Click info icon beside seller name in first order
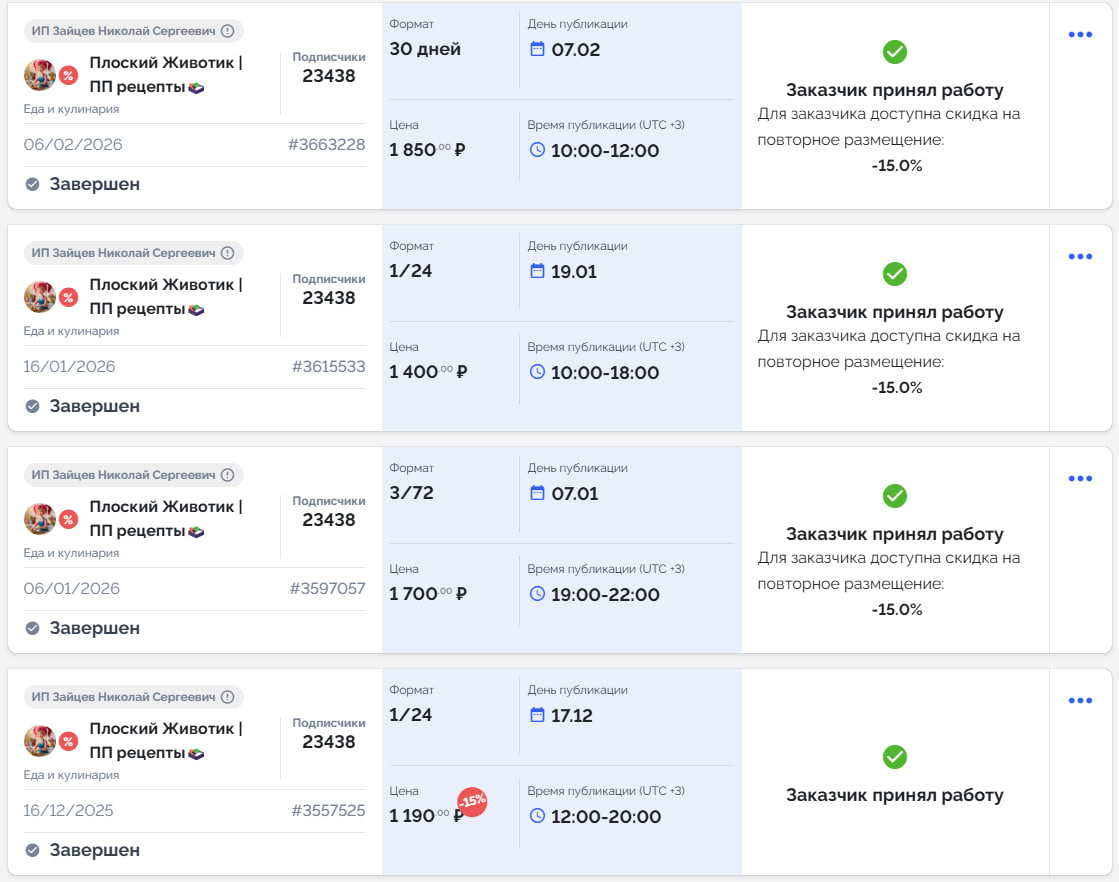The image size is (1119, 882). coord(228,31)
